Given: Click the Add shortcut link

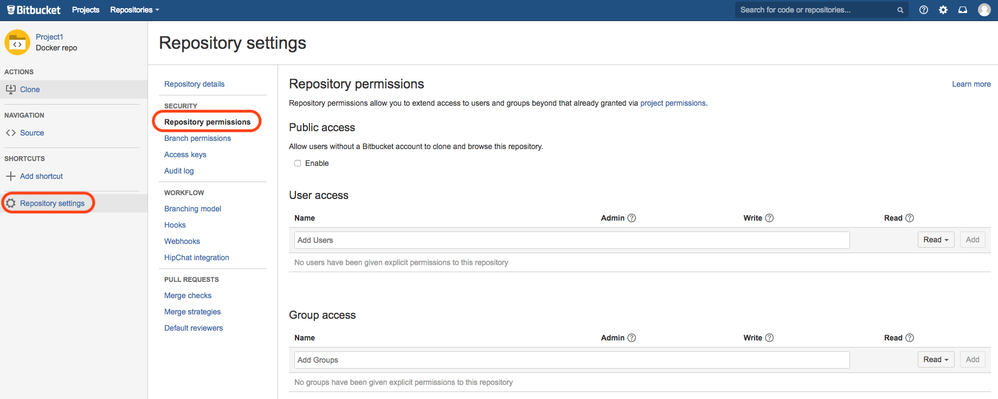Looking at the screenshot, I should 41,176.
